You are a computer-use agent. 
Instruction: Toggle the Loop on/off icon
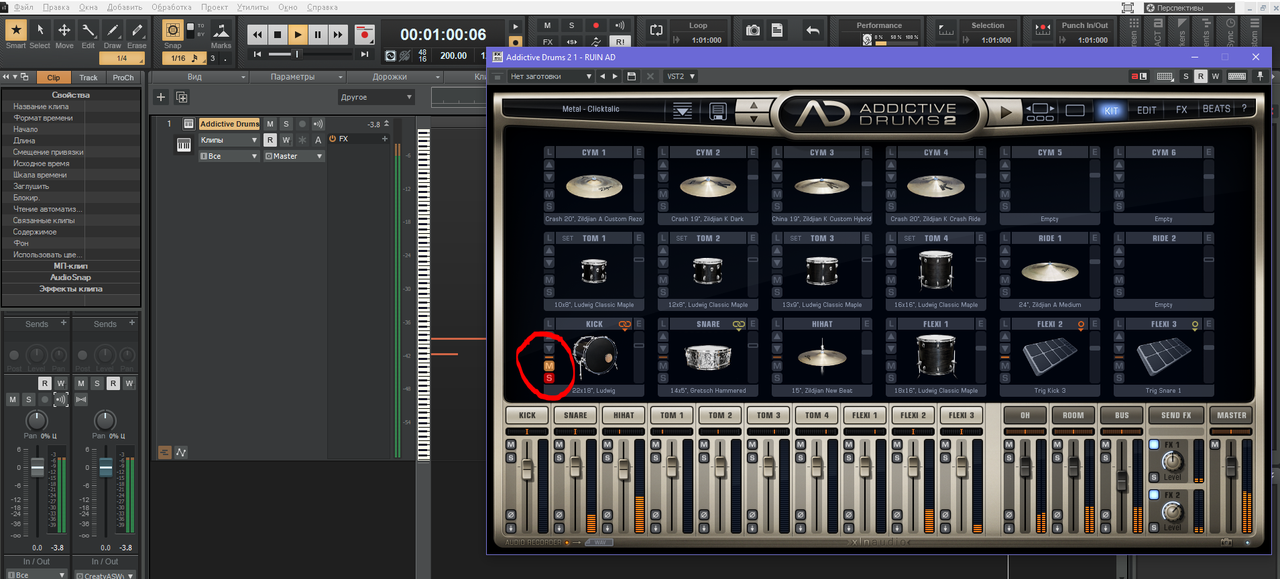(656, 31)
